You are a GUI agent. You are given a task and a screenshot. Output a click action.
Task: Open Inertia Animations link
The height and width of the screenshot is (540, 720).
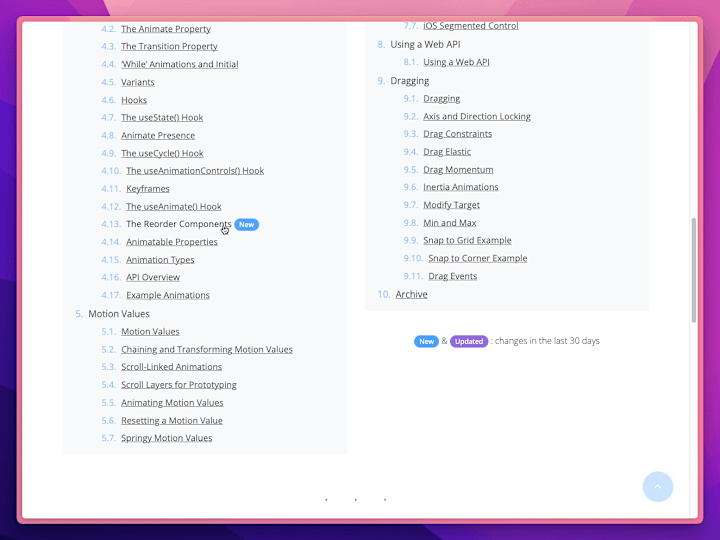(x=461, y=187)
